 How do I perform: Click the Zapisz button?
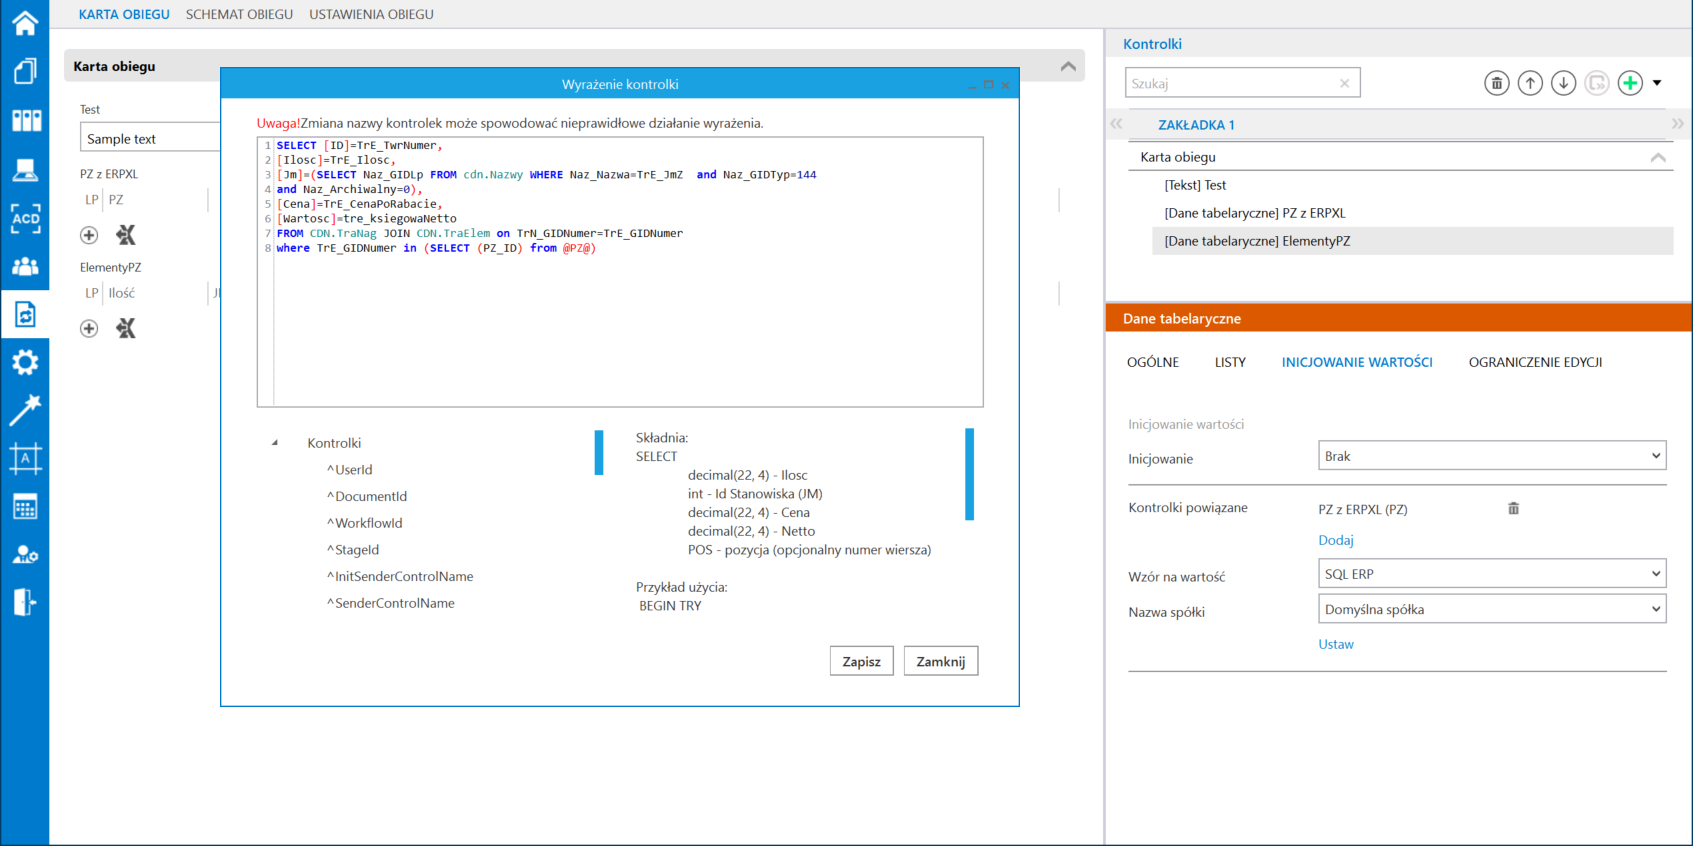point(861,661)
